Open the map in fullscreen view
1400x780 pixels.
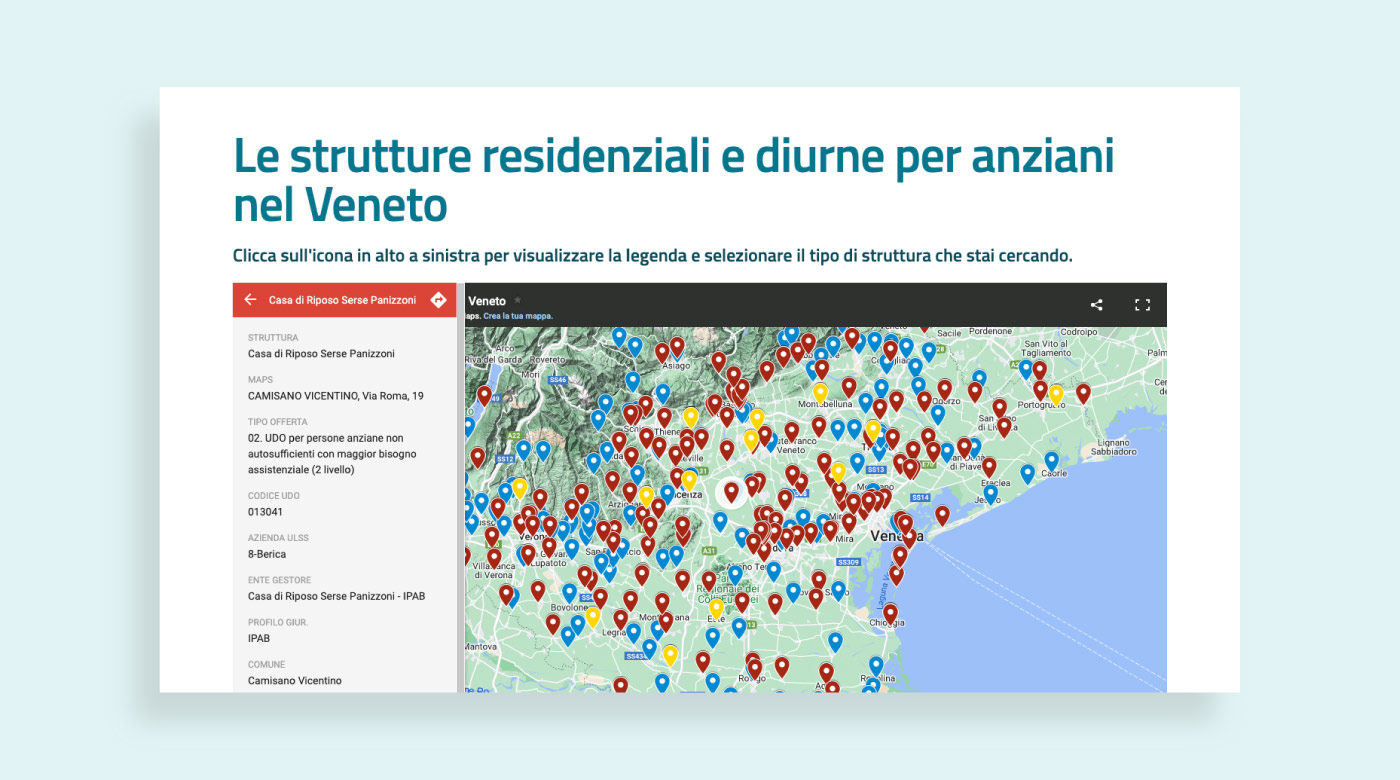1143,305
